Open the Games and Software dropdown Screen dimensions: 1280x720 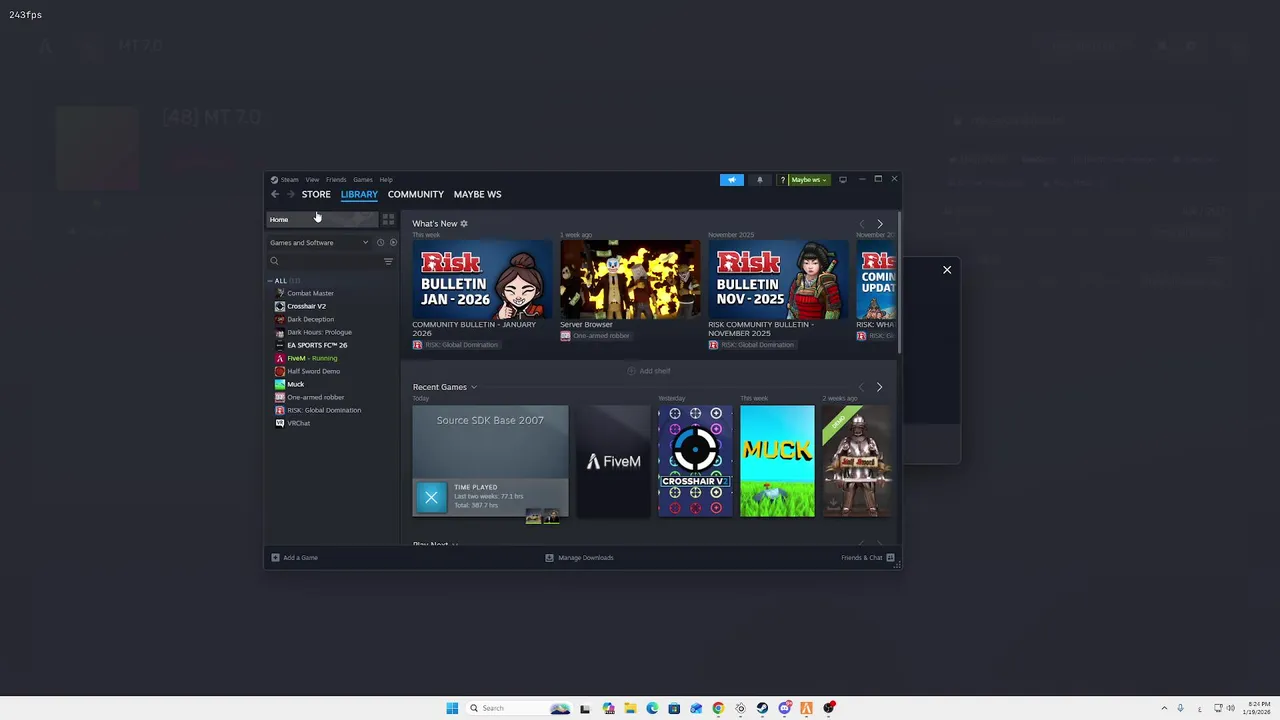pyautogui.click(x=319, y=243)
